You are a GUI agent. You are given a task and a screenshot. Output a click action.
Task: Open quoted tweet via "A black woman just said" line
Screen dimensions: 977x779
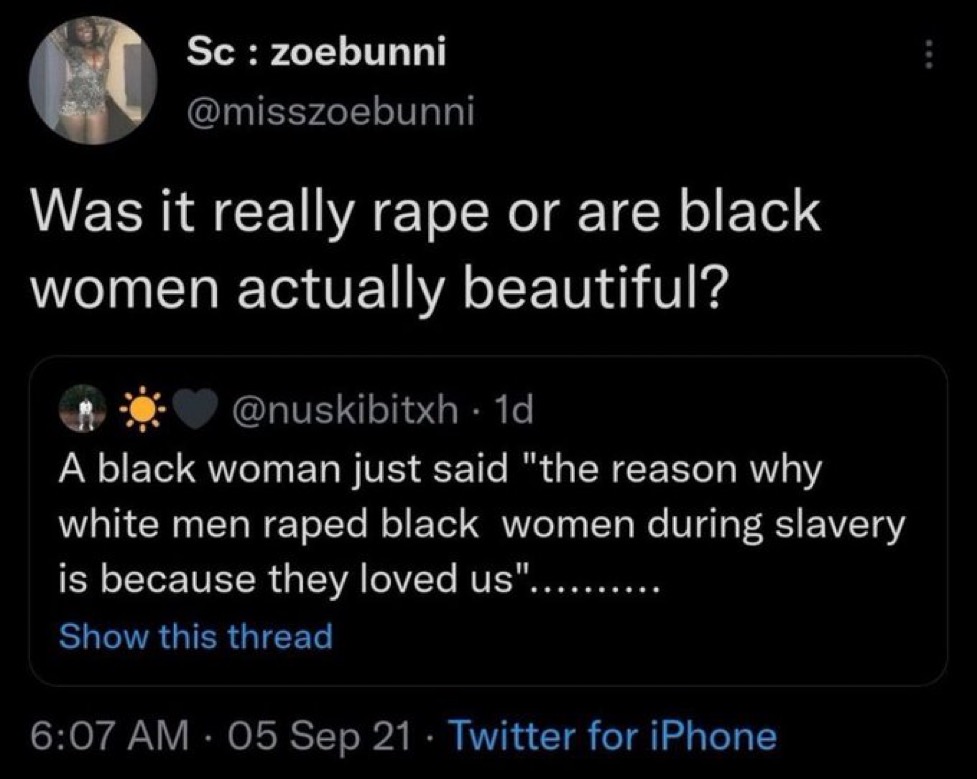pos(441,470)
